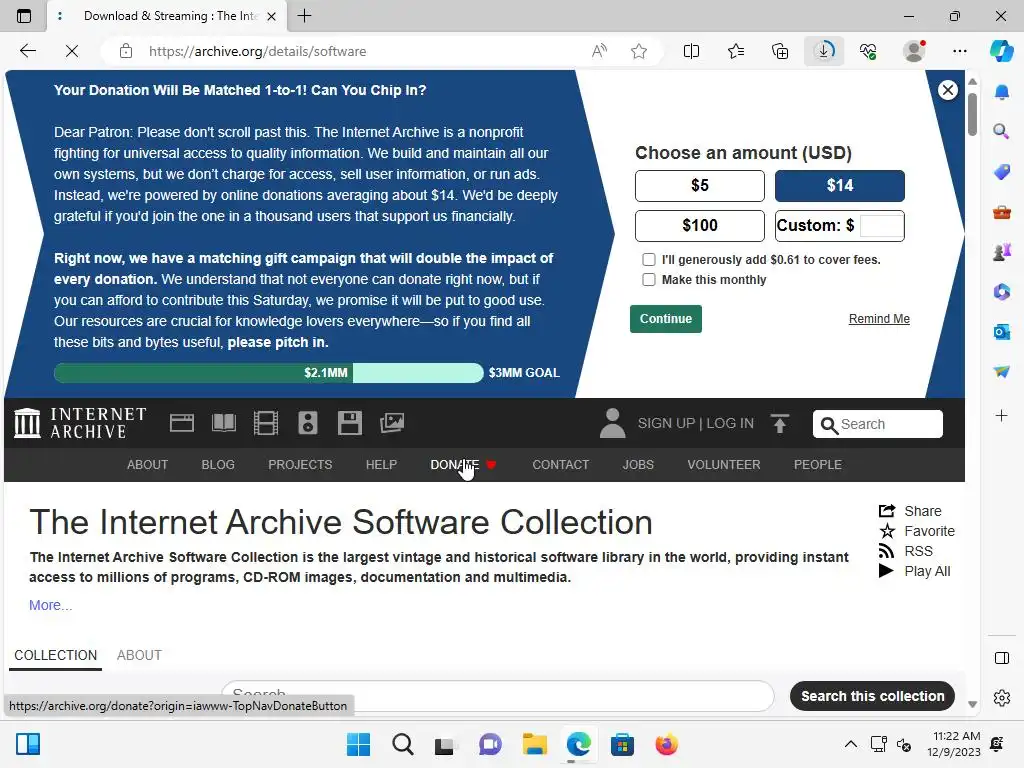Stop loading the page
The width and height of the screenshot is (1024, 768).
coord(72,51)
